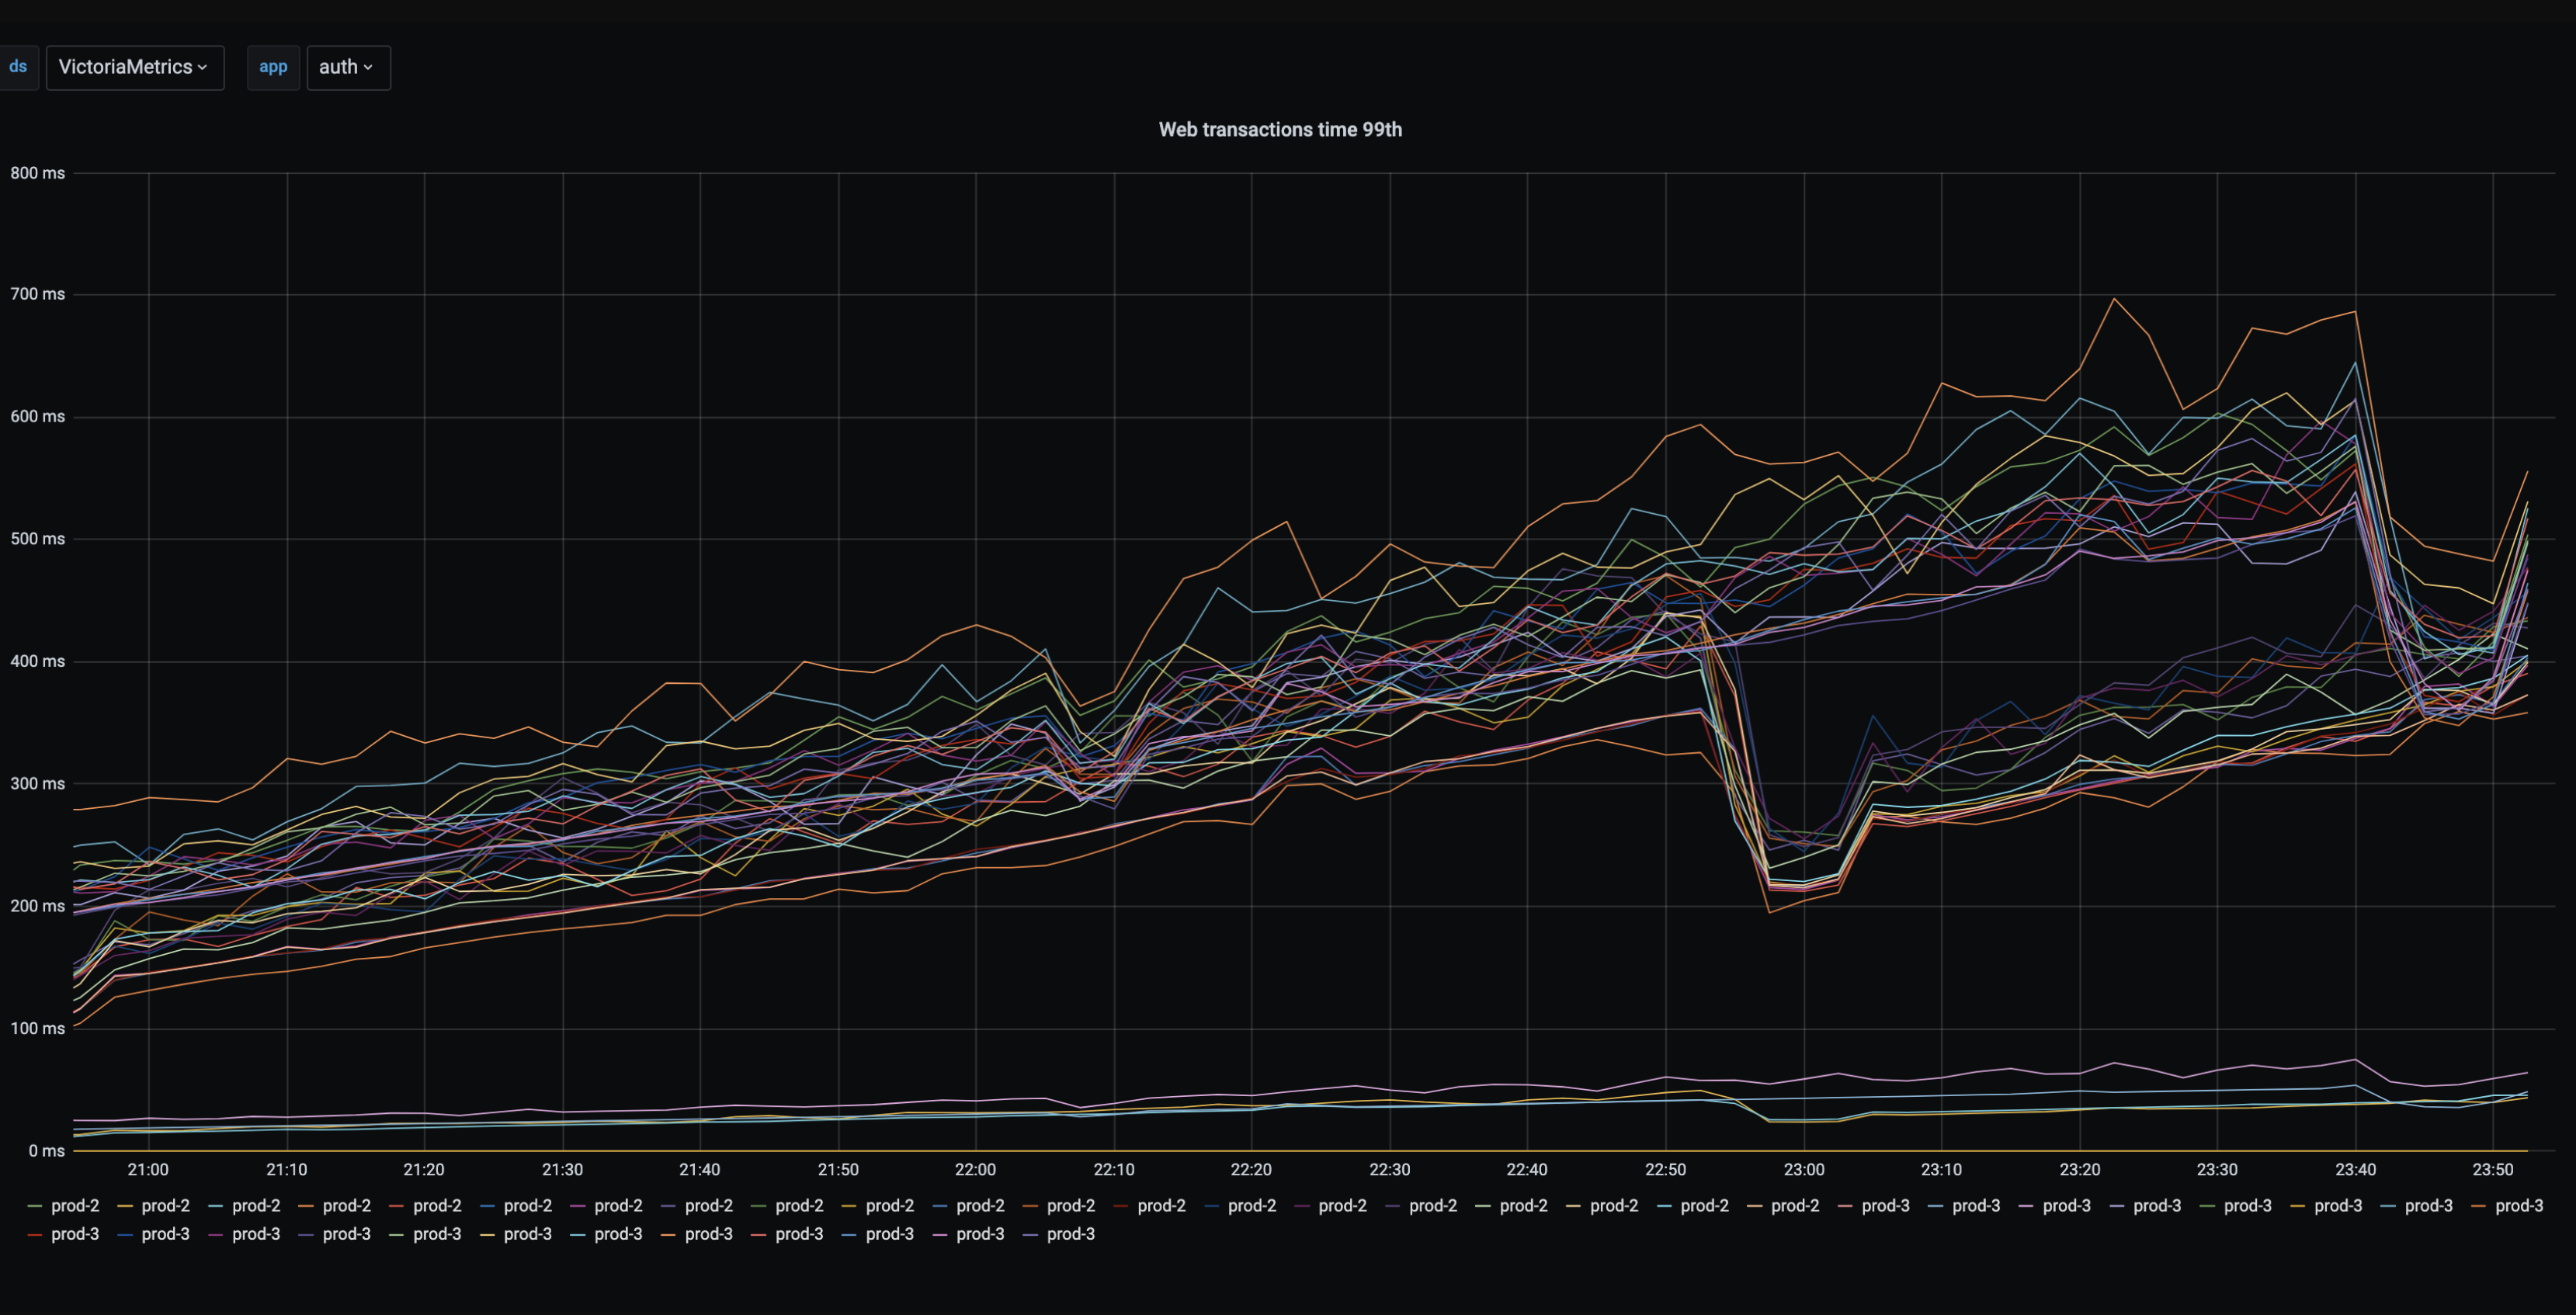
Task: Open the Web transactions time 99th panel menu
Action: point(1279,129)
